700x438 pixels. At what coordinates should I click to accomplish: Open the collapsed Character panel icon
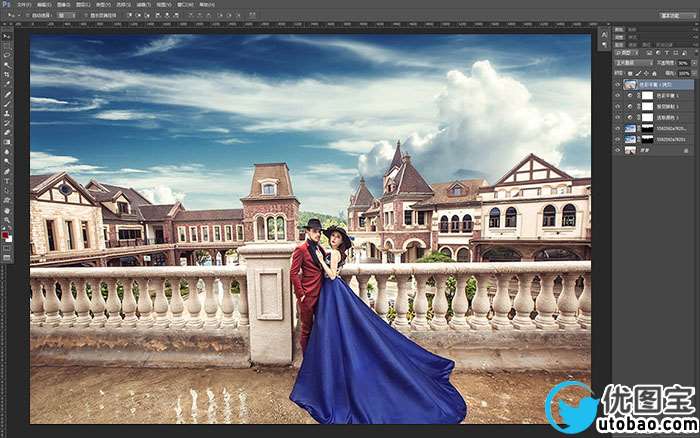point(604,34)
